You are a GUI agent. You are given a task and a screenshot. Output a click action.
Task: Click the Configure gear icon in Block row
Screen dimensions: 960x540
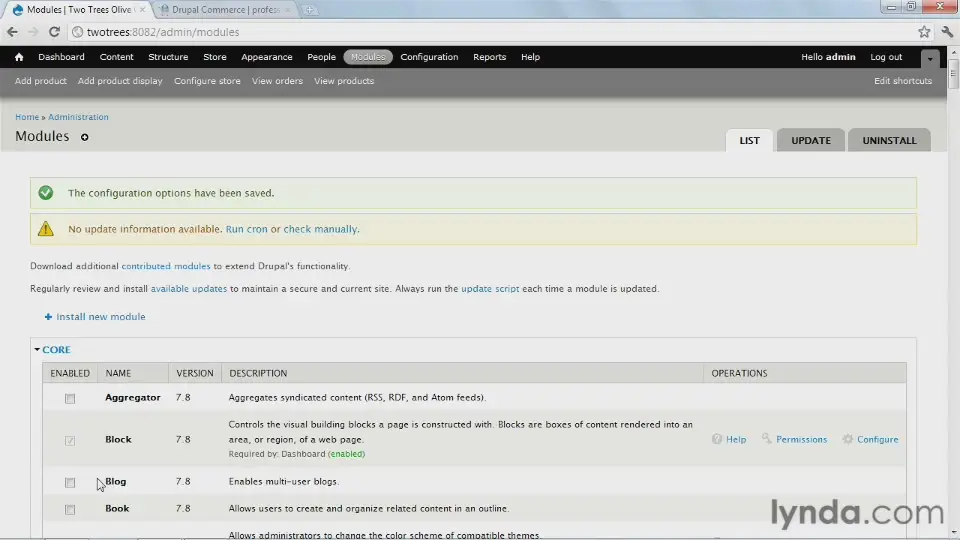pos(847,439)
